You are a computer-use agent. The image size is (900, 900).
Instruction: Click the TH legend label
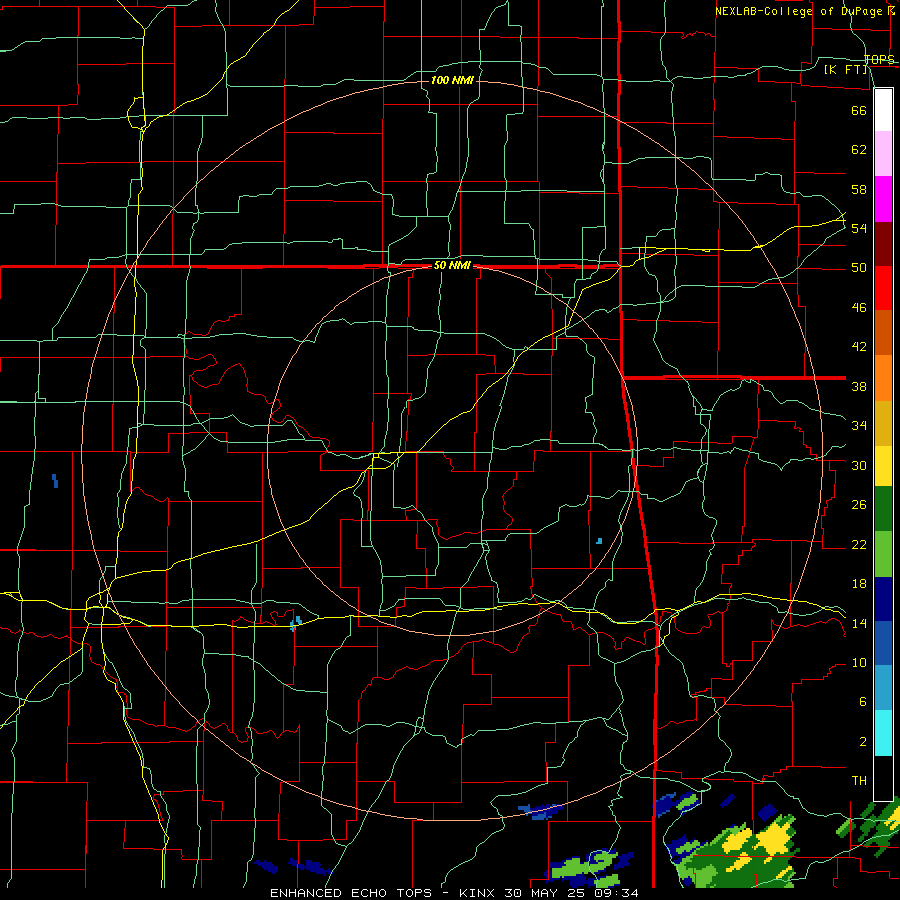click(x=859, y=781)
